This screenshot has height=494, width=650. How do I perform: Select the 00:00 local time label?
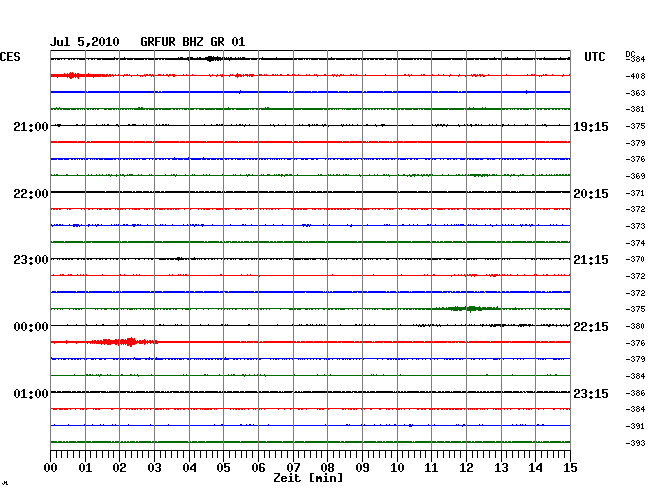[31, 327]
